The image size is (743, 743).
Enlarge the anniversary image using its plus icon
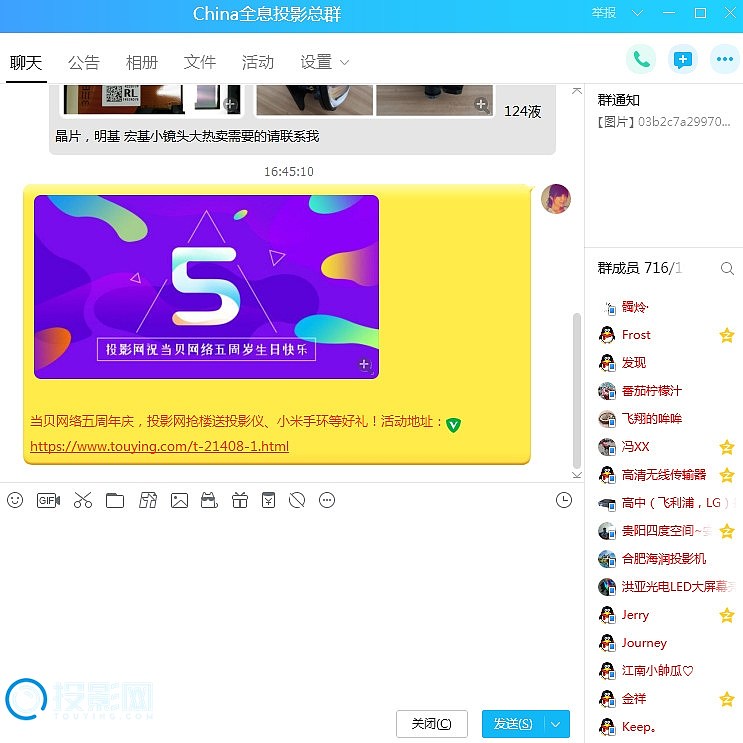point(365,365)
